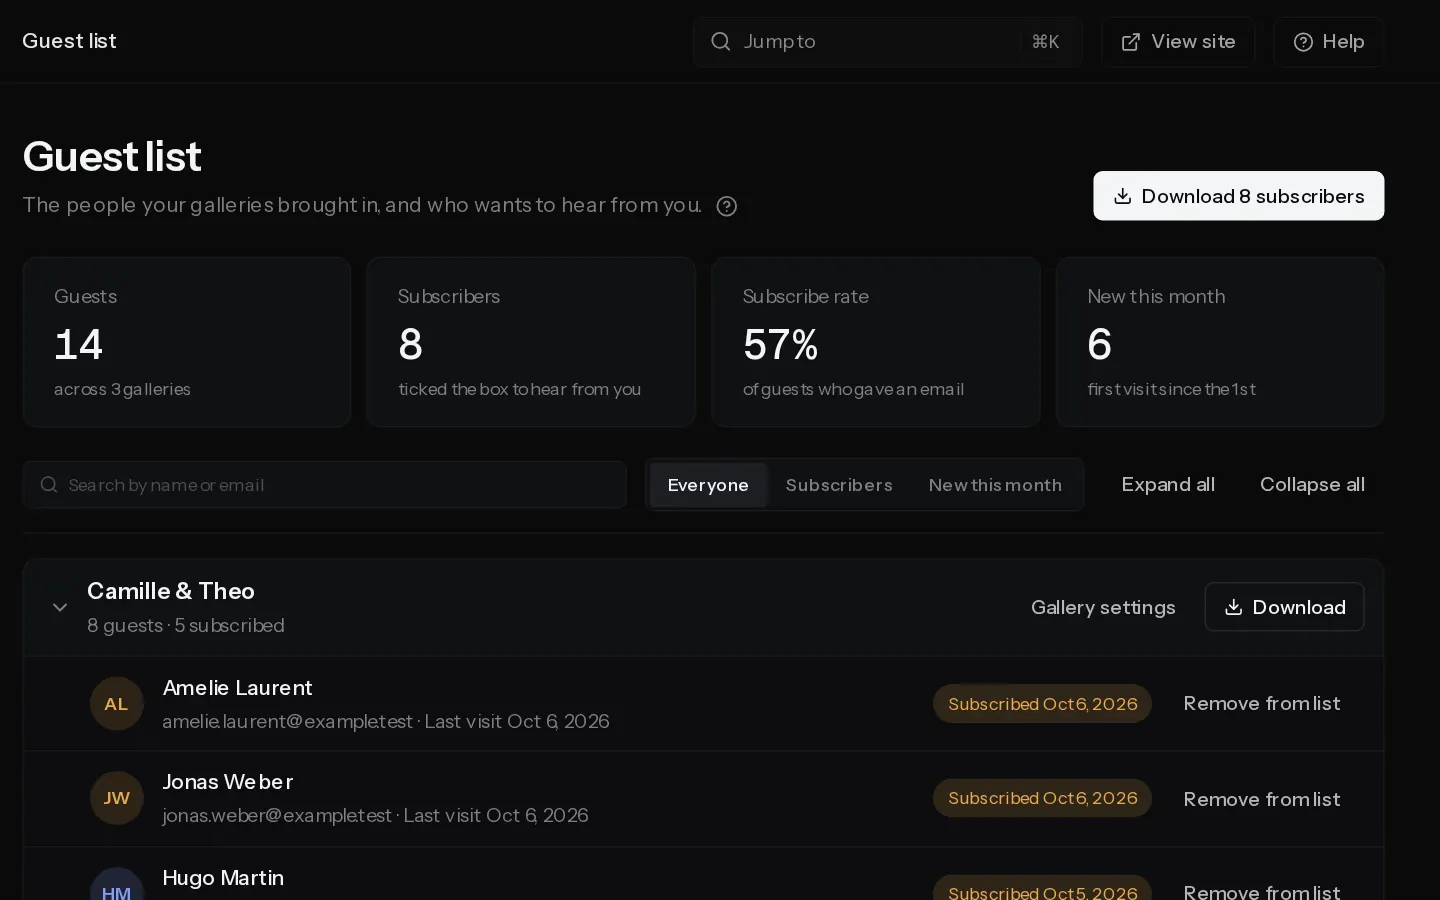Viewport: 1440px width, 900px height.
Task: Click the Subscribe rate card showing 57%
Action: tap(876, 342)
